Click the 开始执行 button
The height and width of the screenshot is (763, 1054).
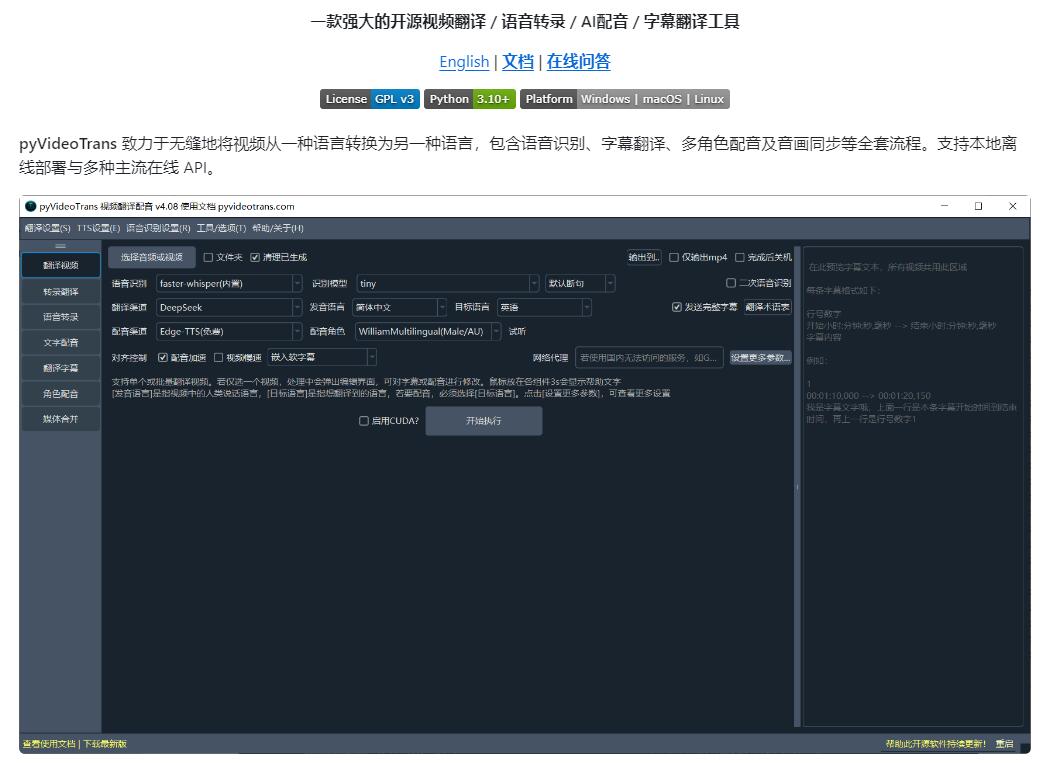[484, 421]
